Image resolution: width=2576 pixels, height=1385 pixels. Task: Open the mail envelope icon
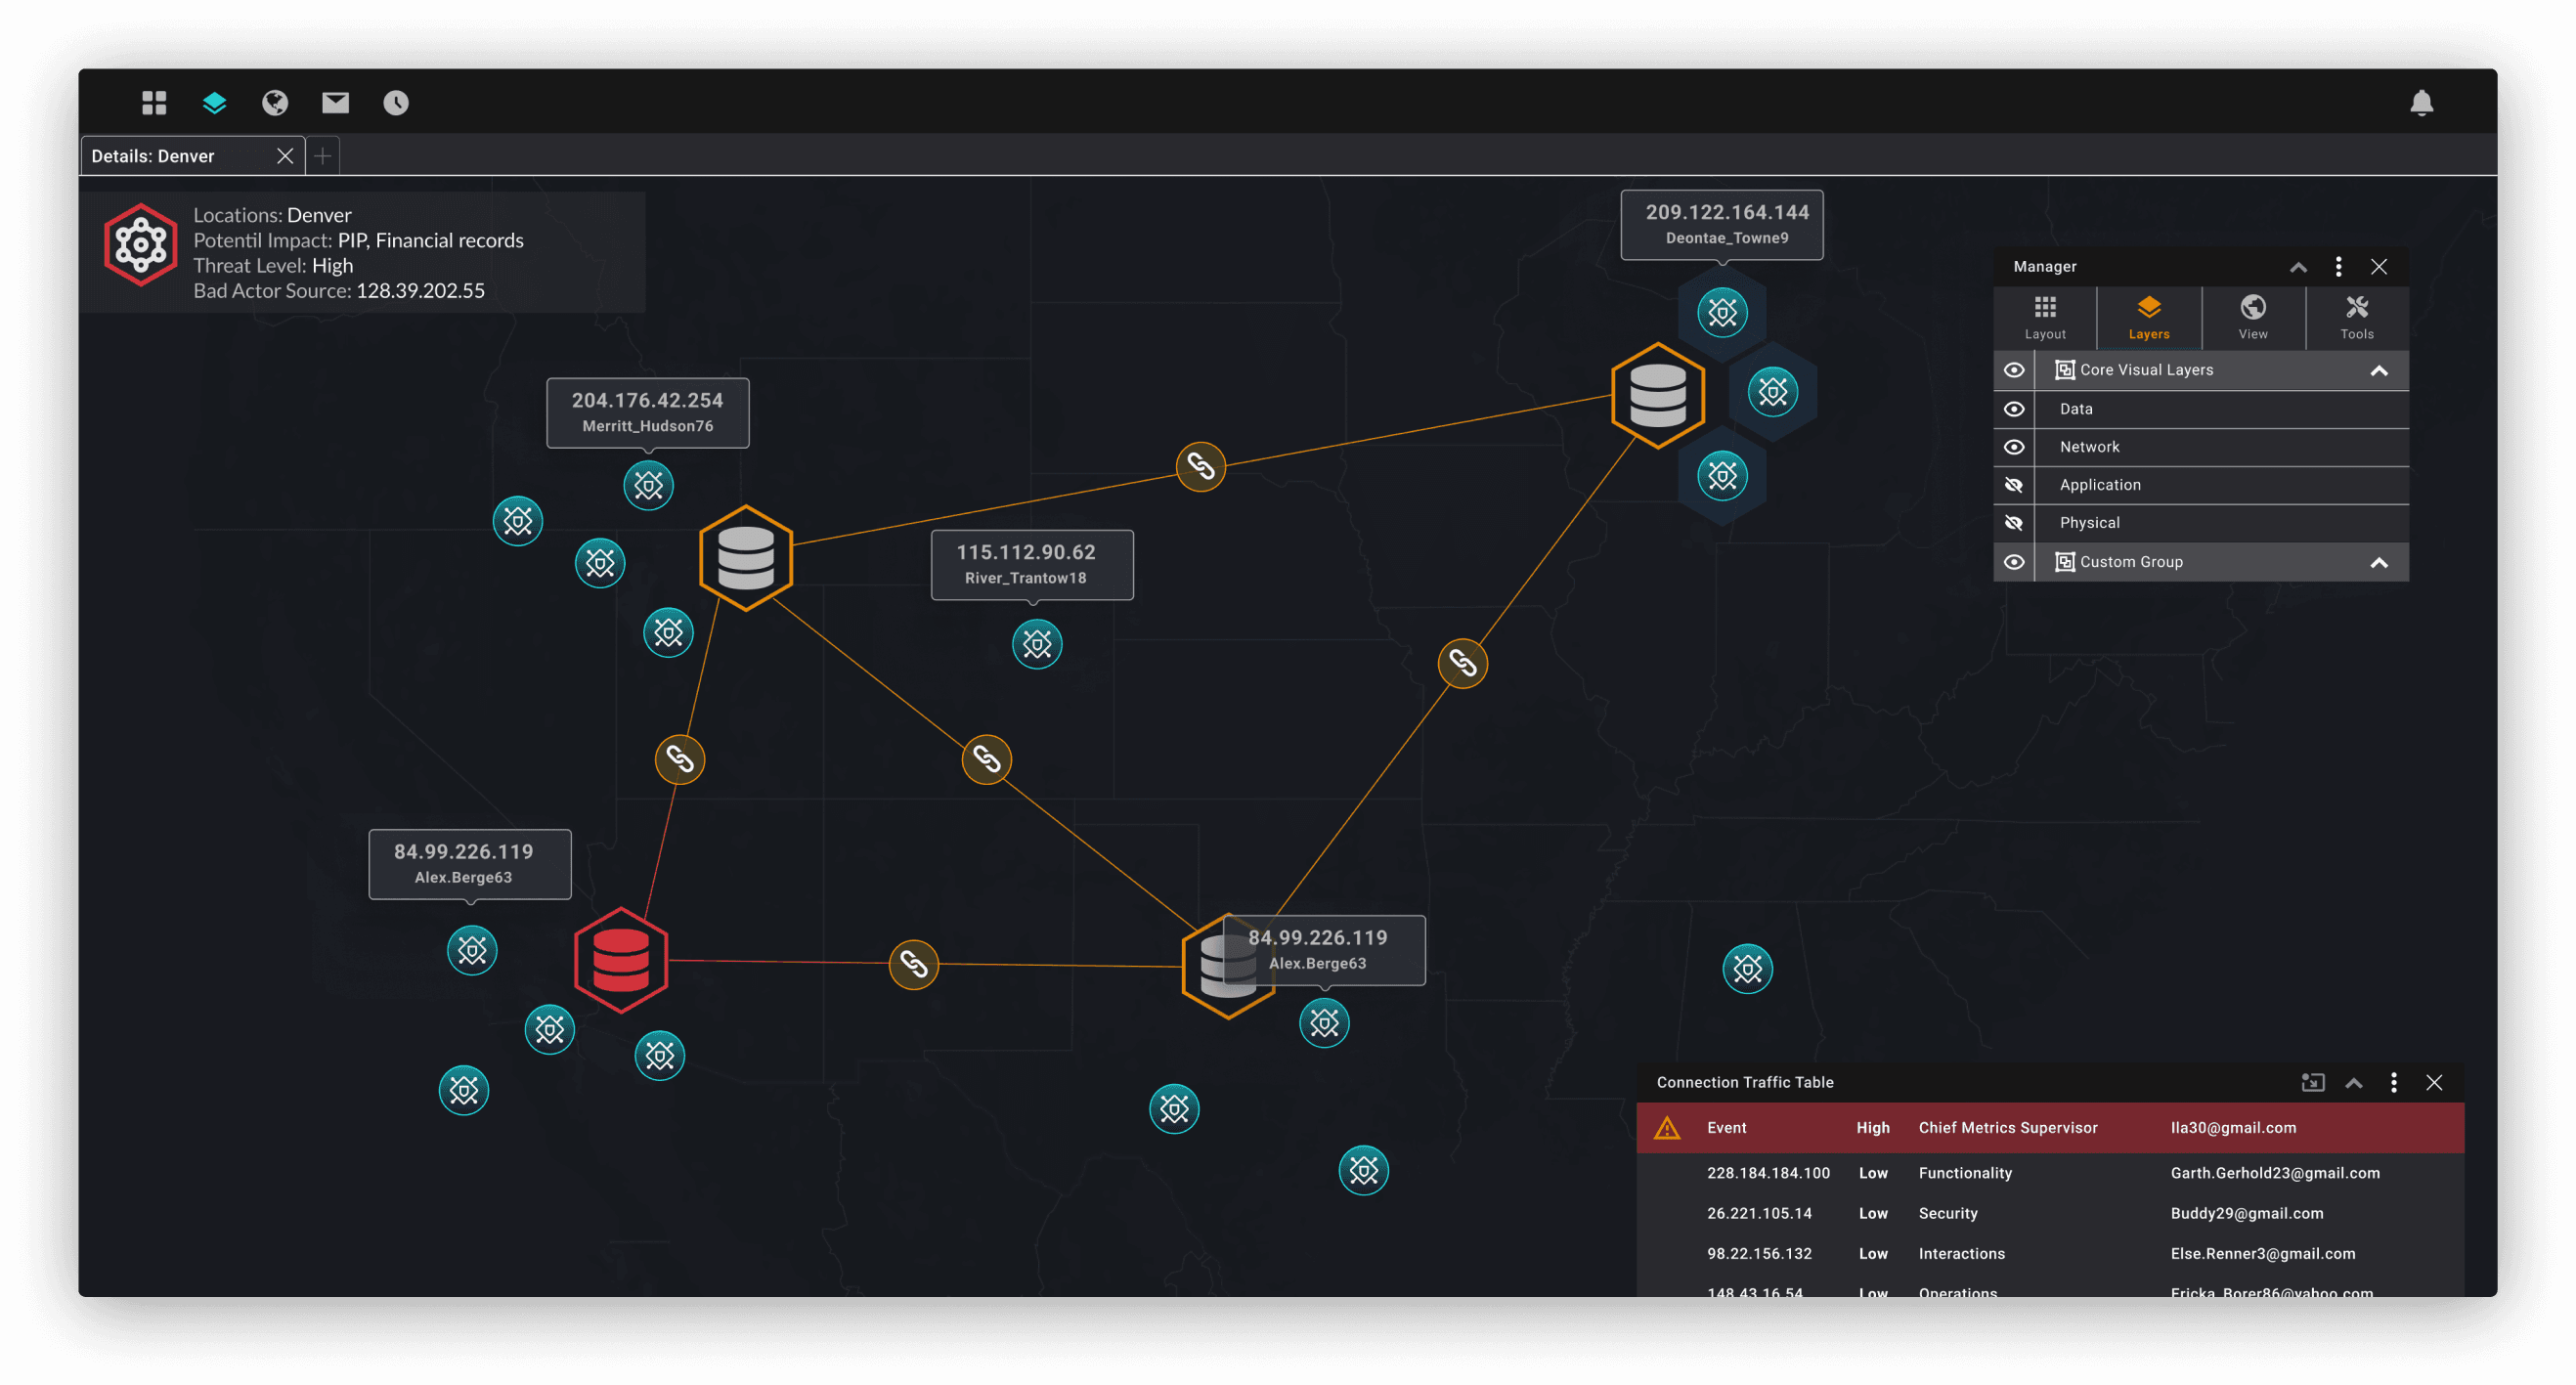(335, 102)
